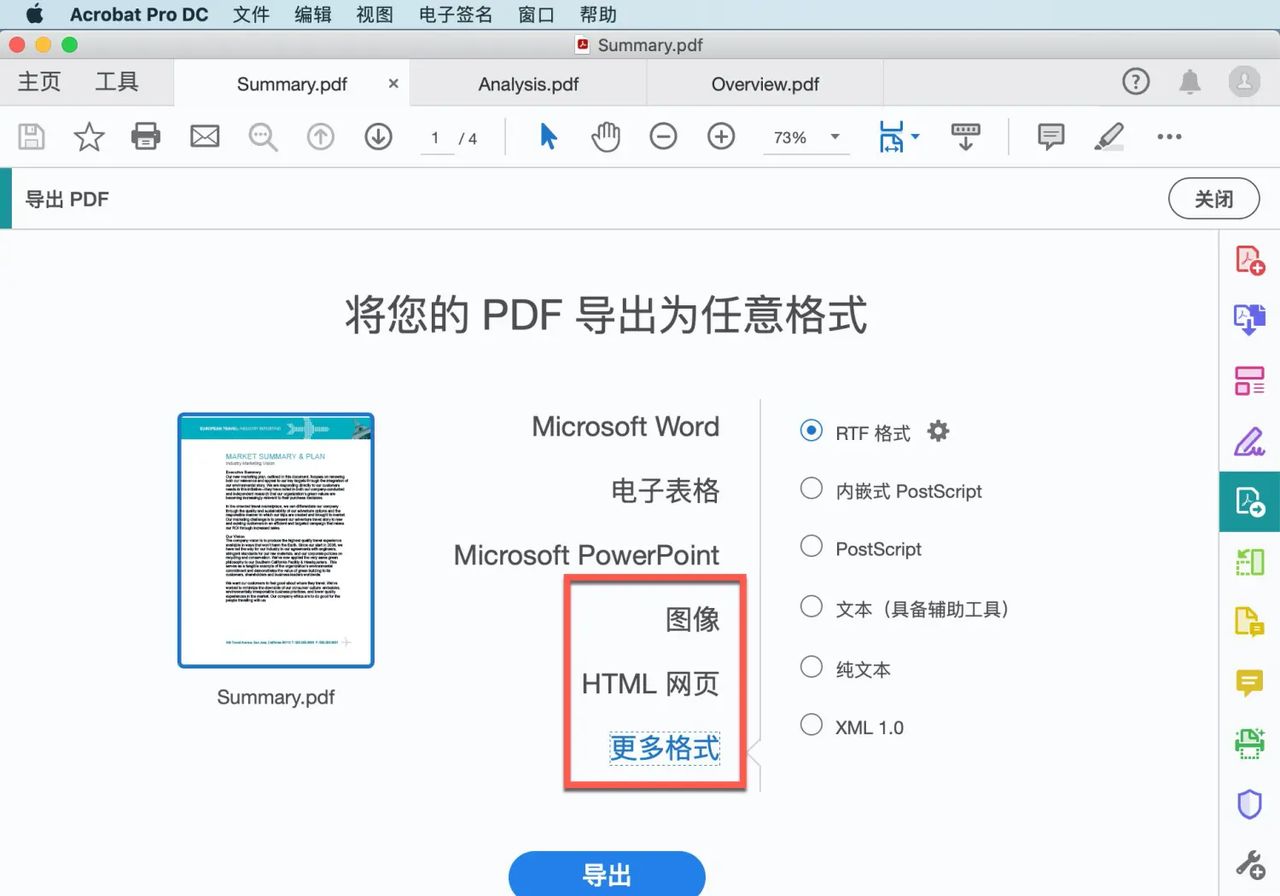Open the green organize pages sidebar icon
This screenshot has height=896, width=1280.
pyautogui.click(x=1250, y=562)
